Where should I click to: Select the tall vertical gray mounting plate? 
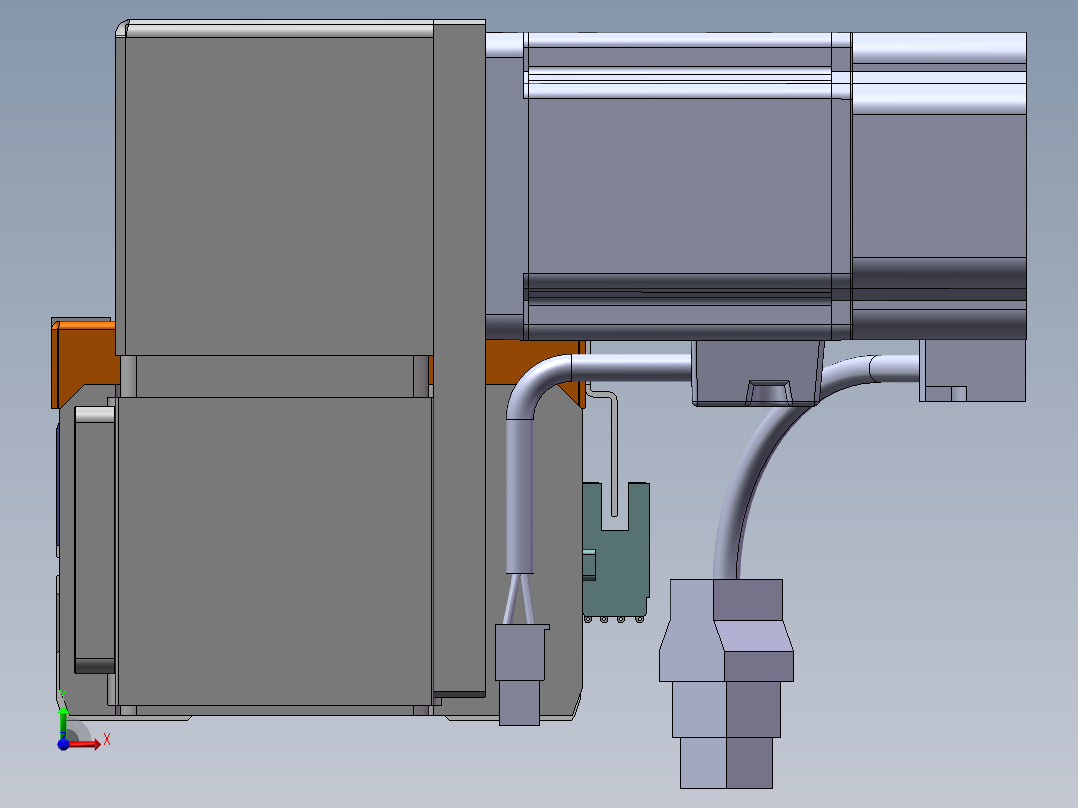click(459, 358)
